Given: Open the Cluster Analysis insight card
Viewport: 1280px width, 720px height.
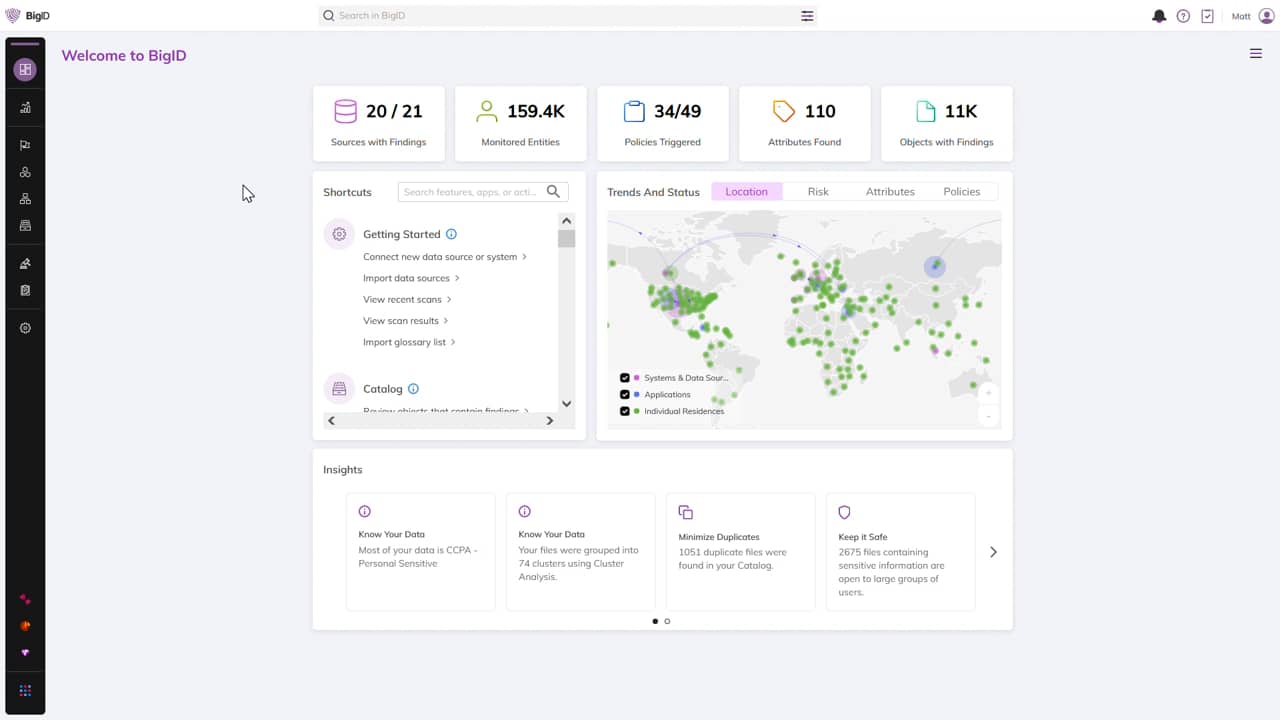Looking at the screenshot, I should 581,551.
